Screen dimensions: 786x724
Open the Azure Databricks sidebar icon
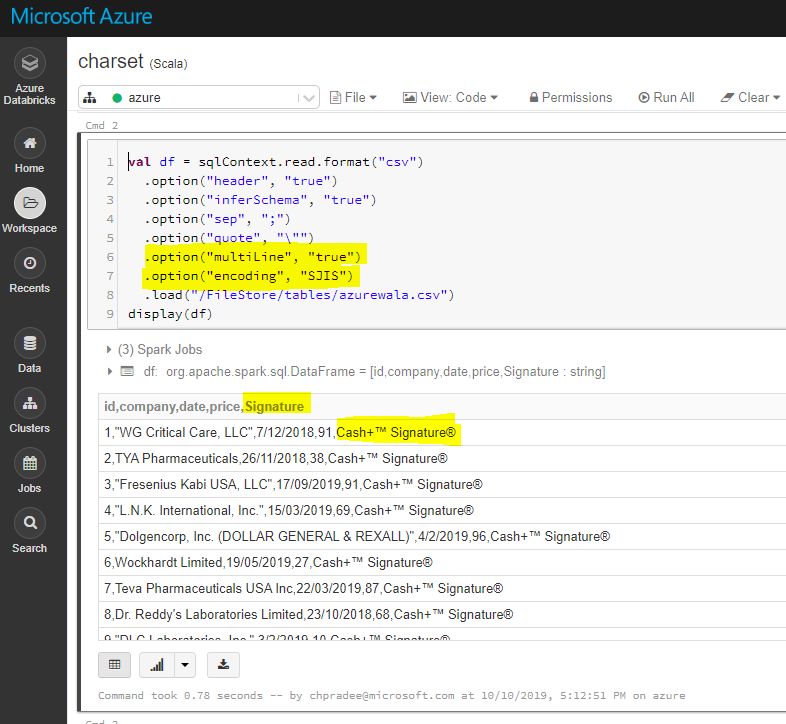click(x=30, y=63)
